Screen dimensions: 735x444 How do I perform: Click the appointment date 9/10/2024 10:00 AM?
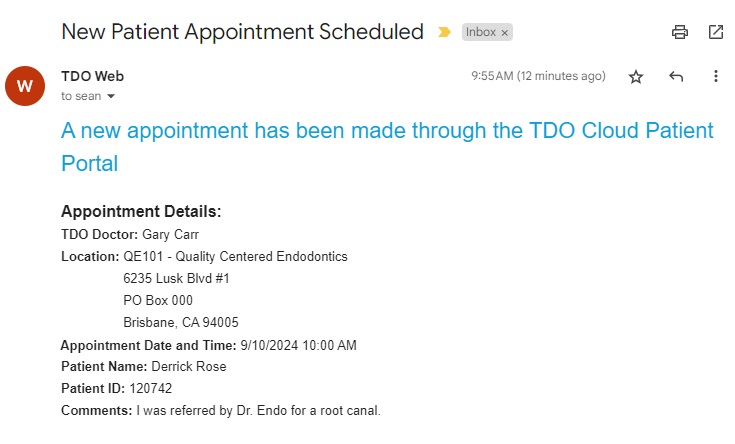click(x=298, y=345)
